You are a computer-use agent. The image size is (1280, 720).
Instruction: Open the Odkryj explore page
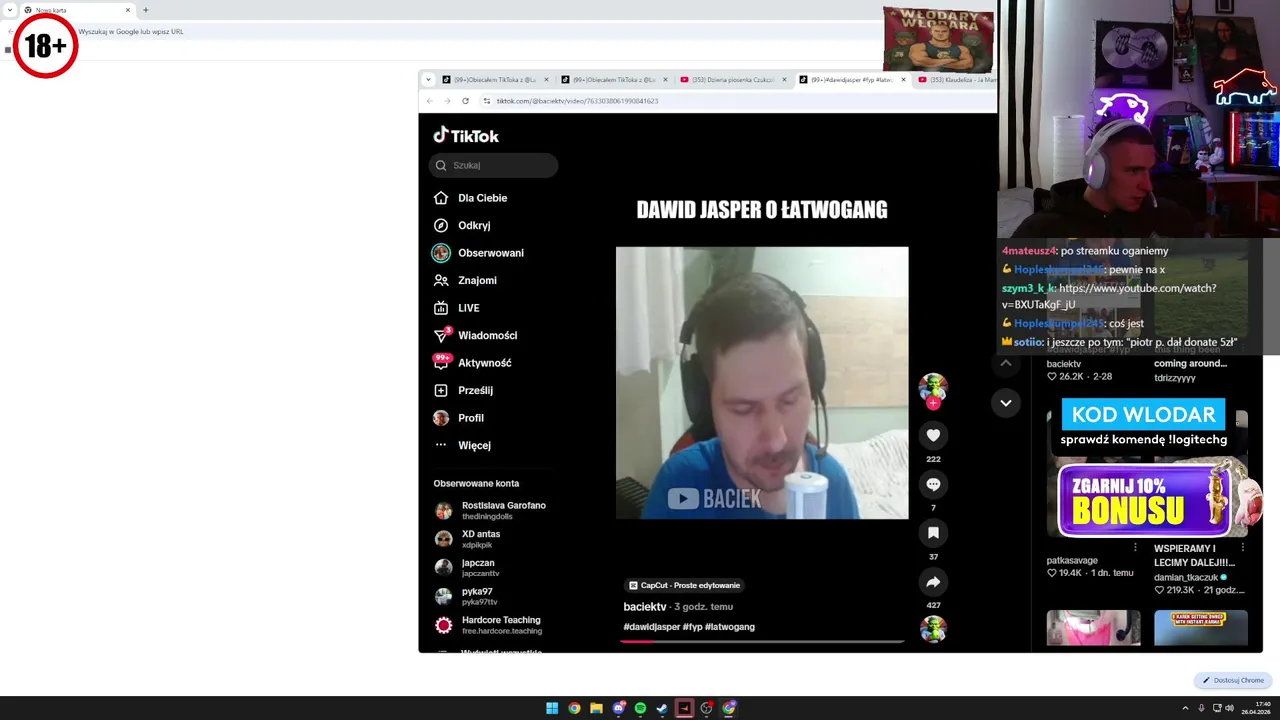click(462, 225)
